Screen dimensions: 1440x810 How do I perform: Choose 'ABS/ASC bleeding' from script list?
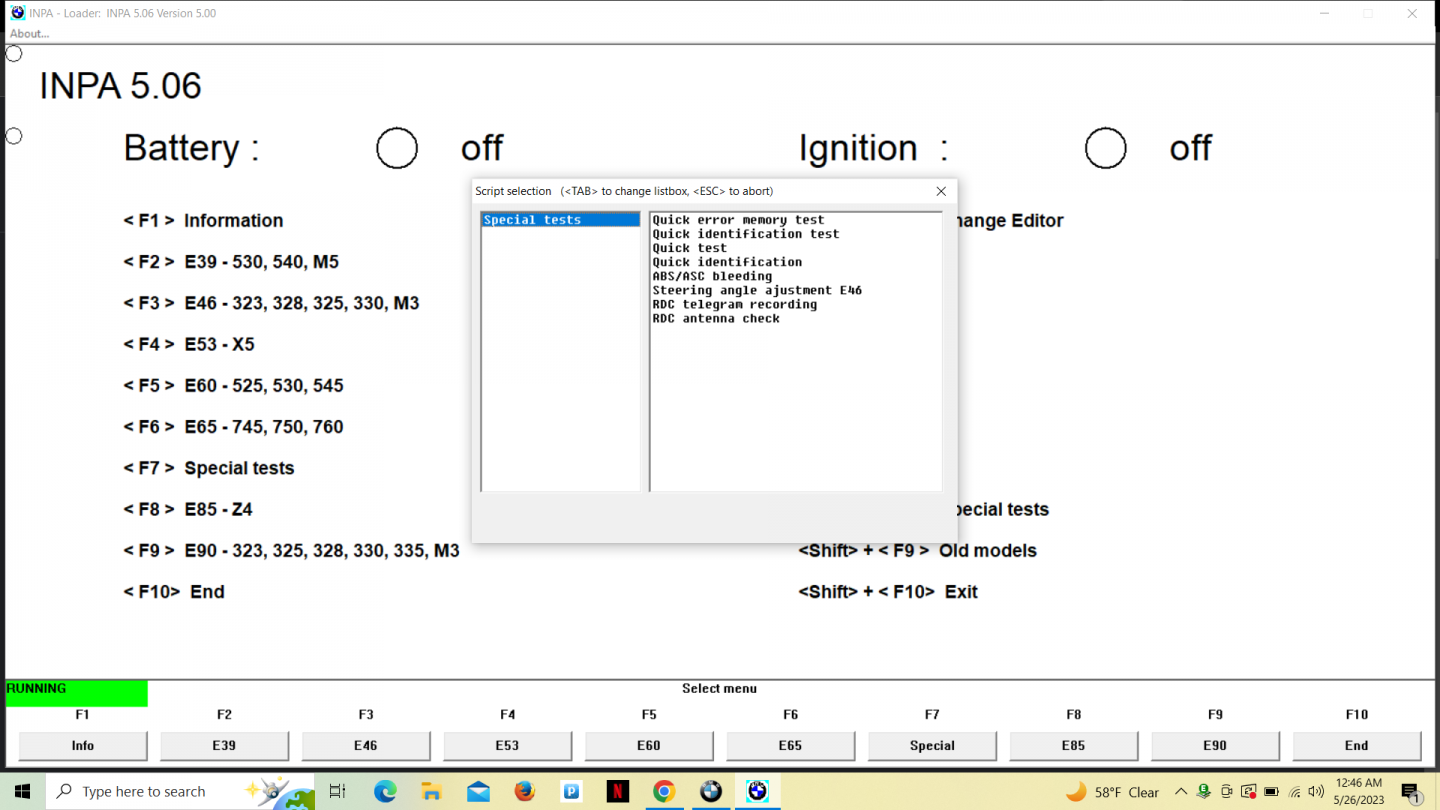pos(712,276)
